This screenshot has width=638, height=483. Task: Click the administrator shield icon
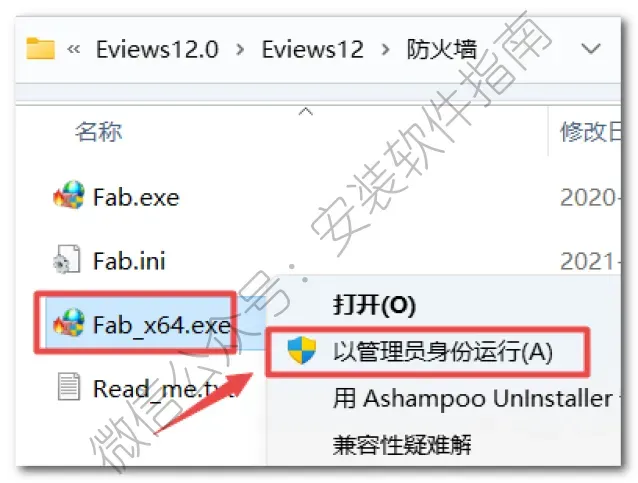pyautogui.click(x=302, y=350)
